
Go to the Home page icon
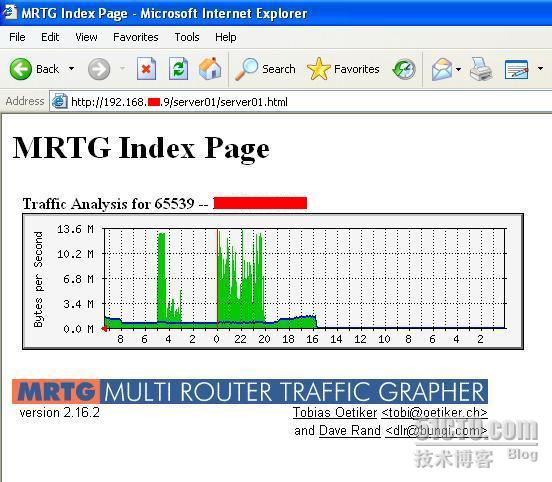pyautogui.click(x=210, y=69)
